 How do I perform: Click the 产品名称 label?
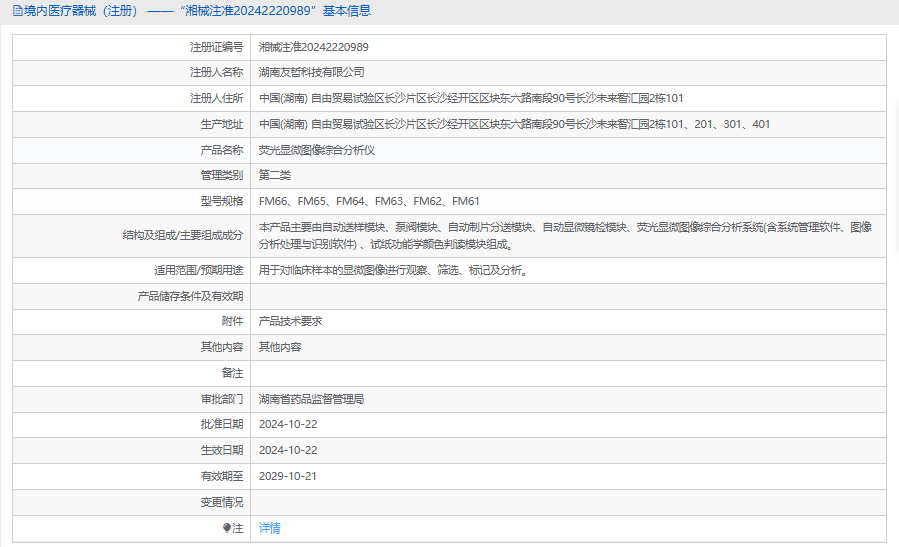coord(222,150)
